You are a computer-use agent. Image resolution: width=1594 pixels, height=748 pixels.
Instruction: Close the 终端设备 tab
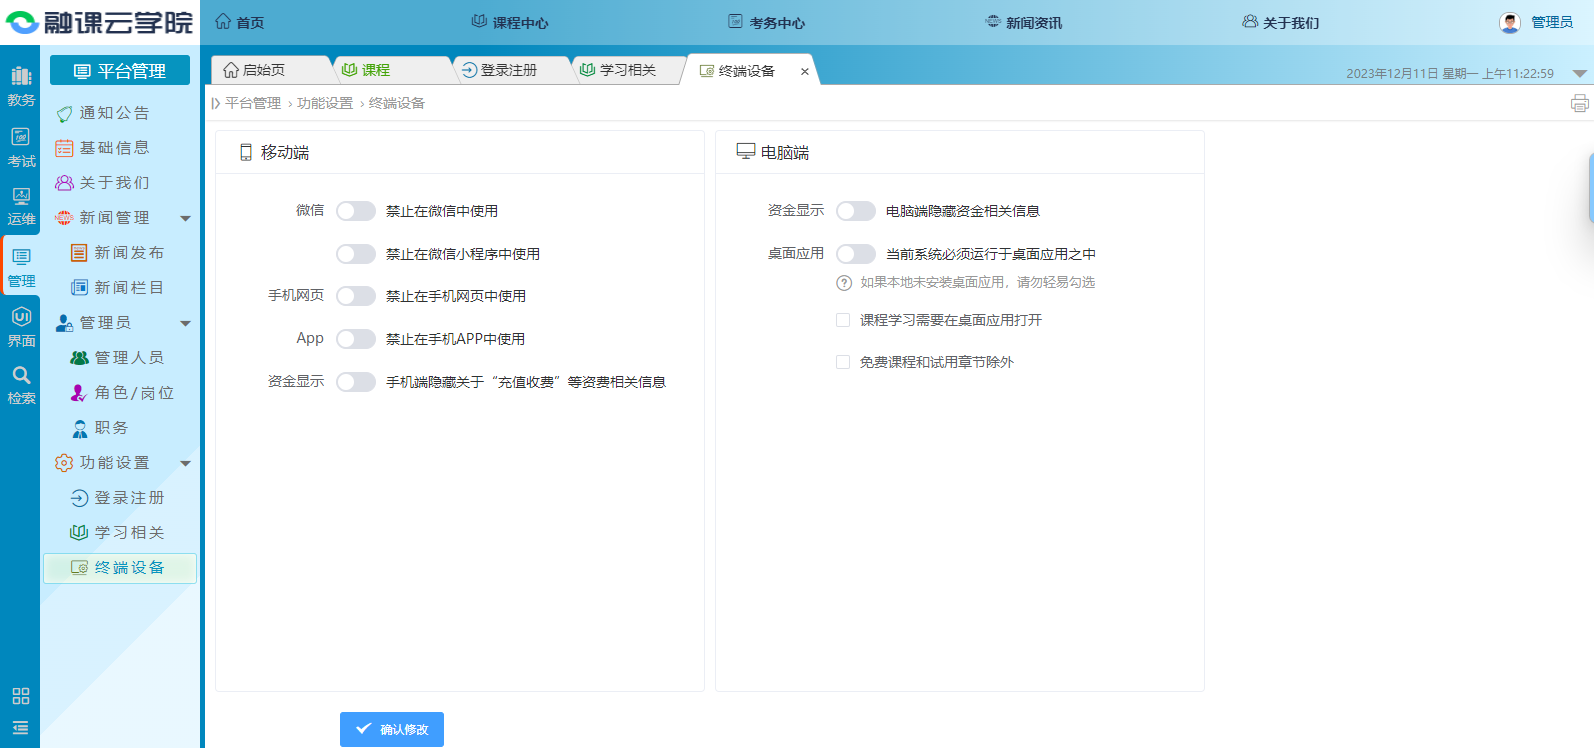(x=804, y=71)
